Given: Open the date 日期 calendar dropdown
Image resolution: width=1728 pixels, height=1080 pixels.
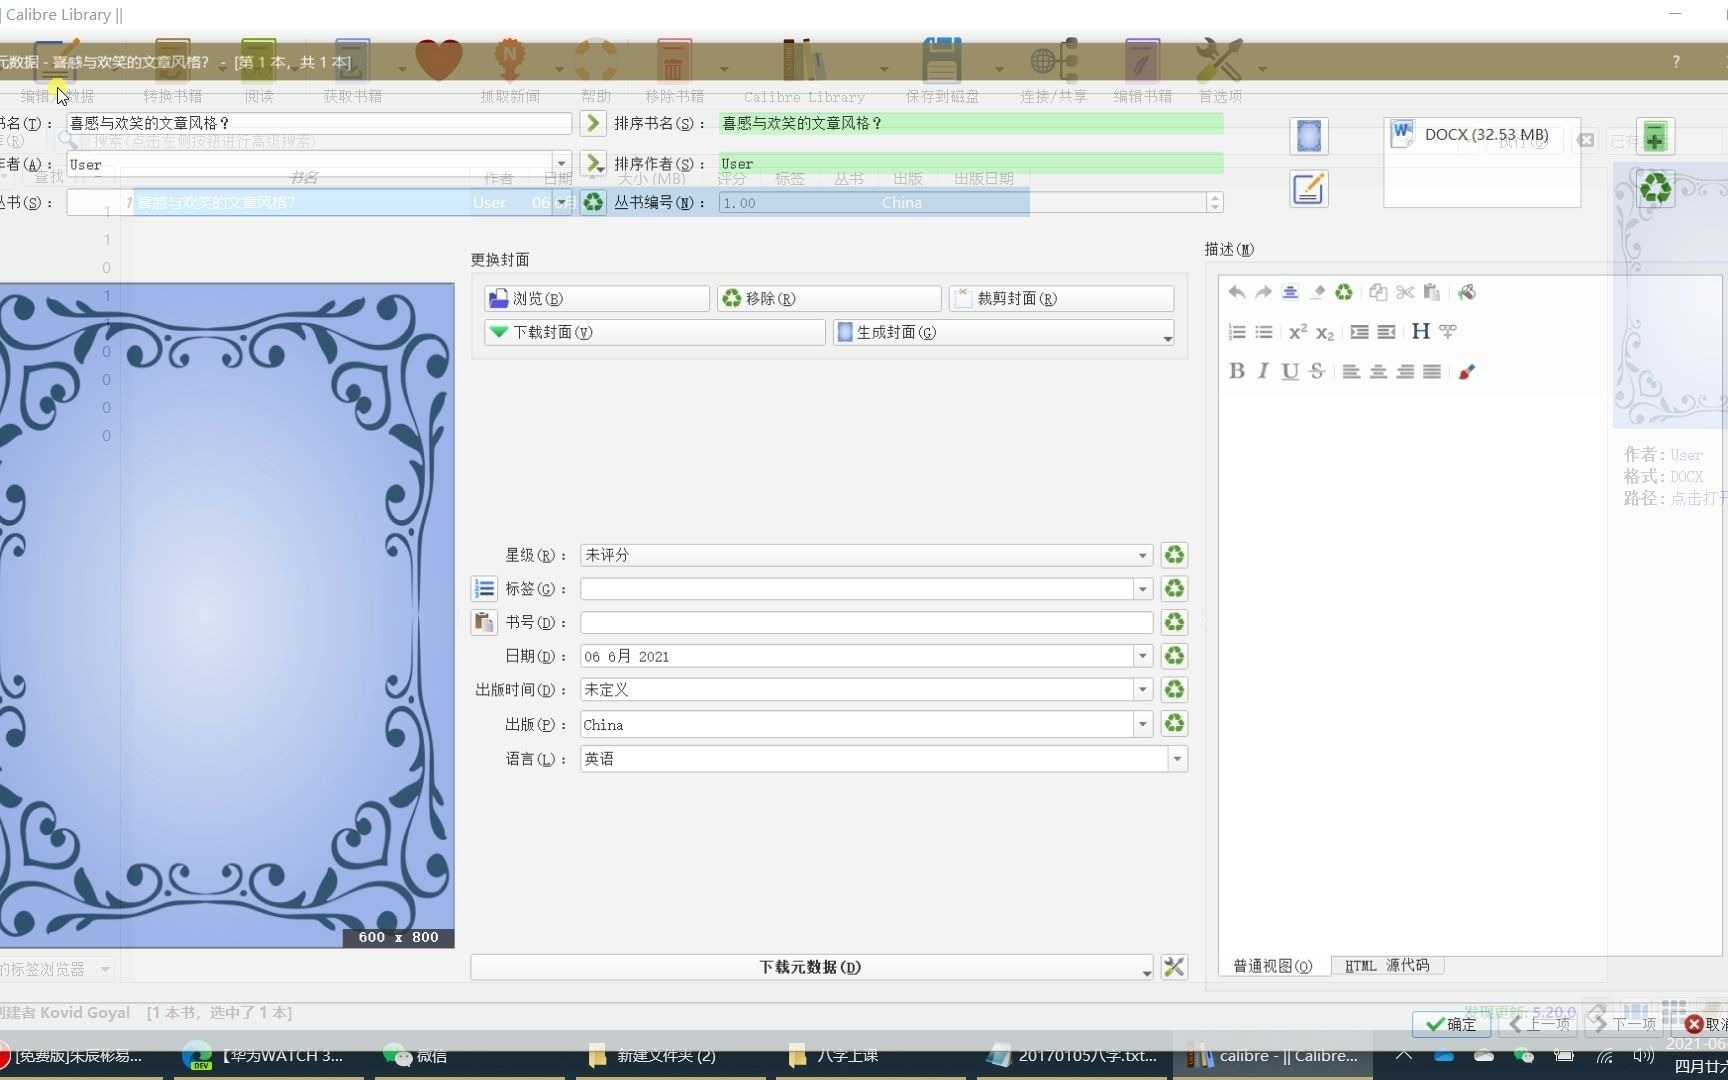Looking at the screenshot, I should coord(1142,656).
